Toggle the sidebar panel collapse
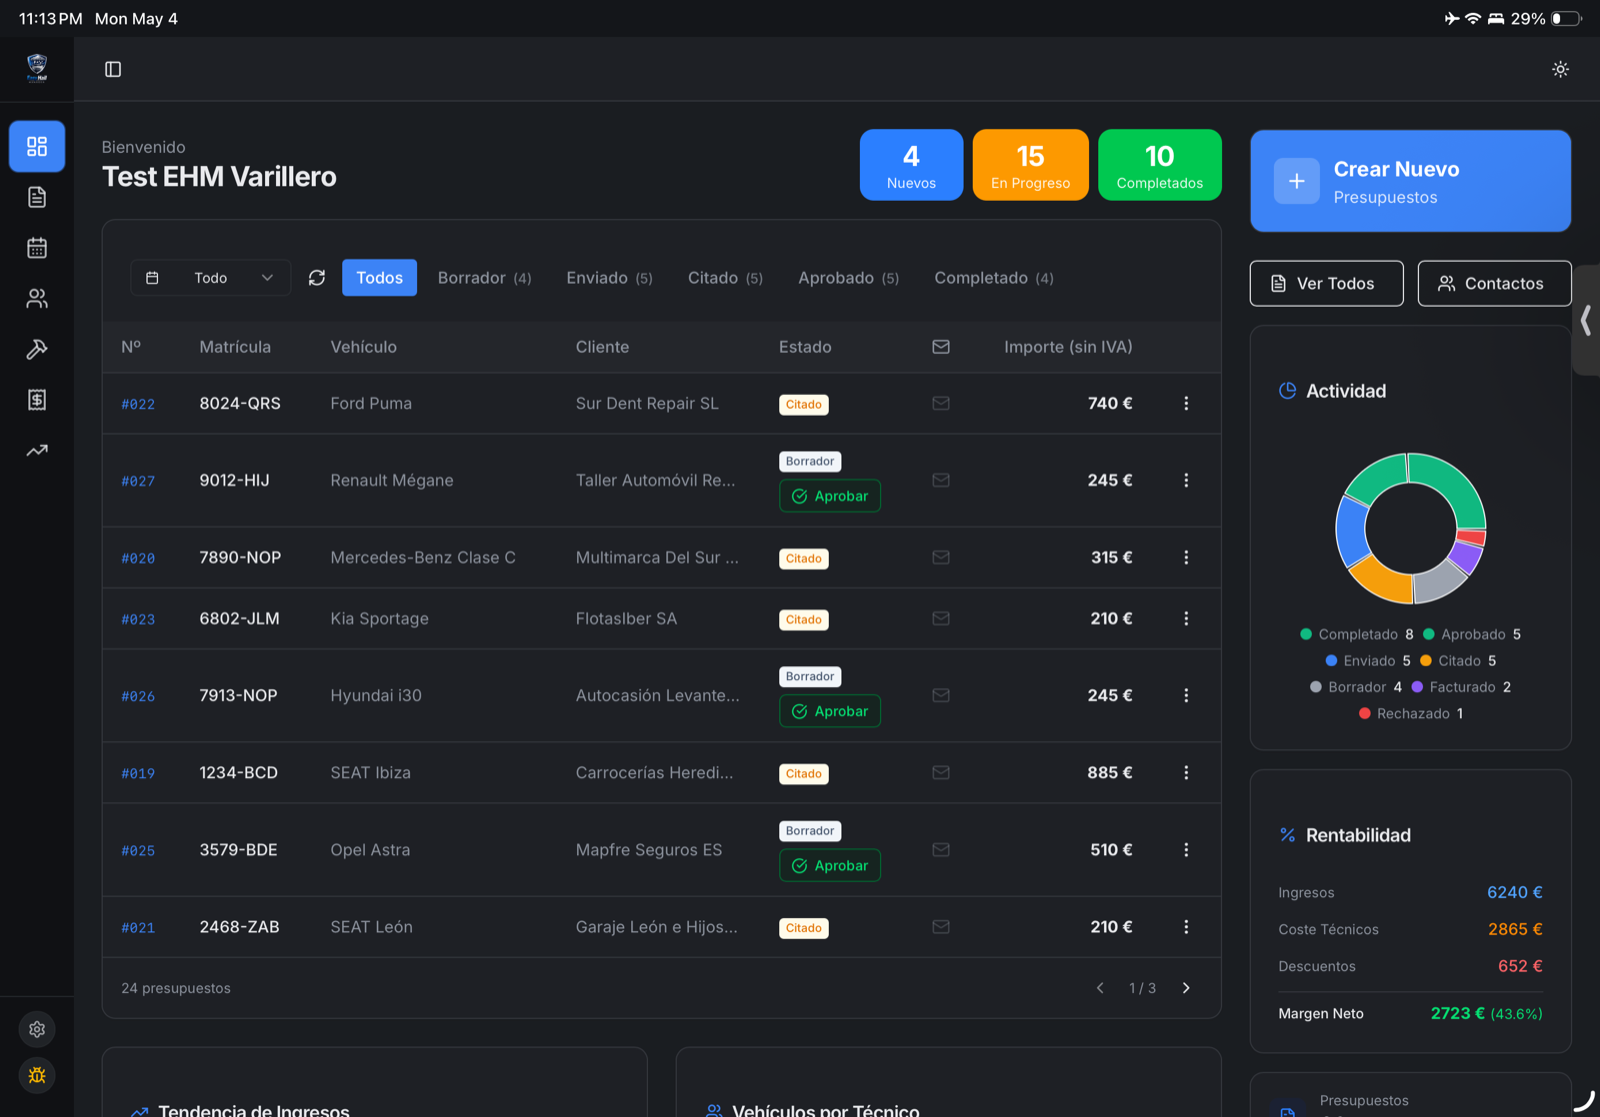1600x1117 pixels. coord(113,69)
